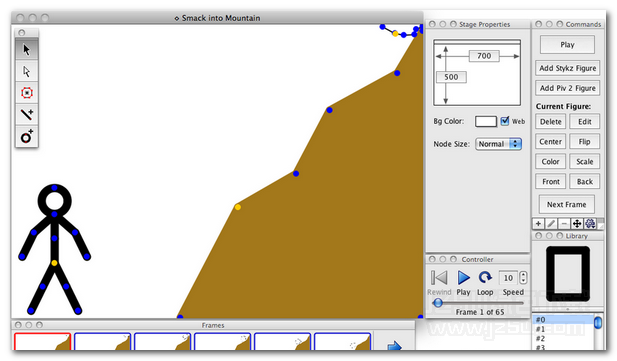Click the stick figure's neck node
Screen dimensions: 617x361
54,215
